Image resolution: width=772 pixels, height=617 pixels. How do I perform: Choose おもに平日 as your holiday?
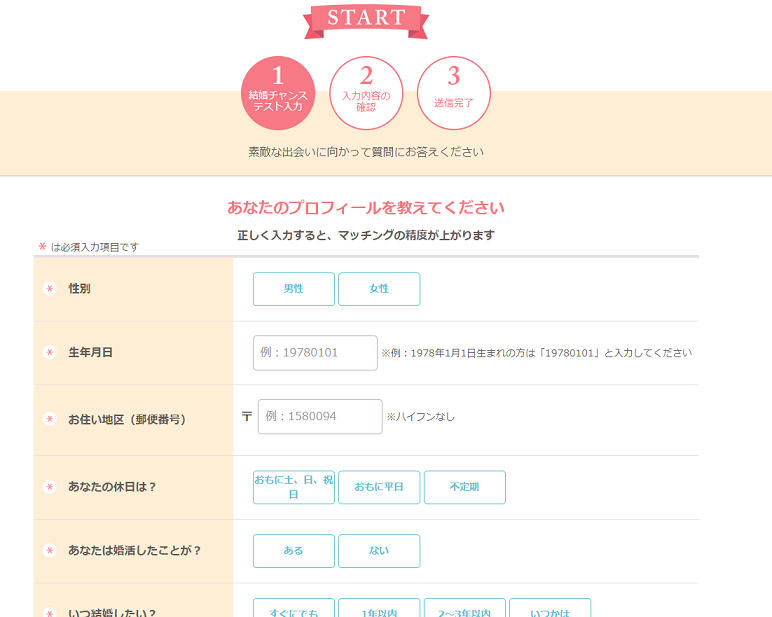[379, 487]
